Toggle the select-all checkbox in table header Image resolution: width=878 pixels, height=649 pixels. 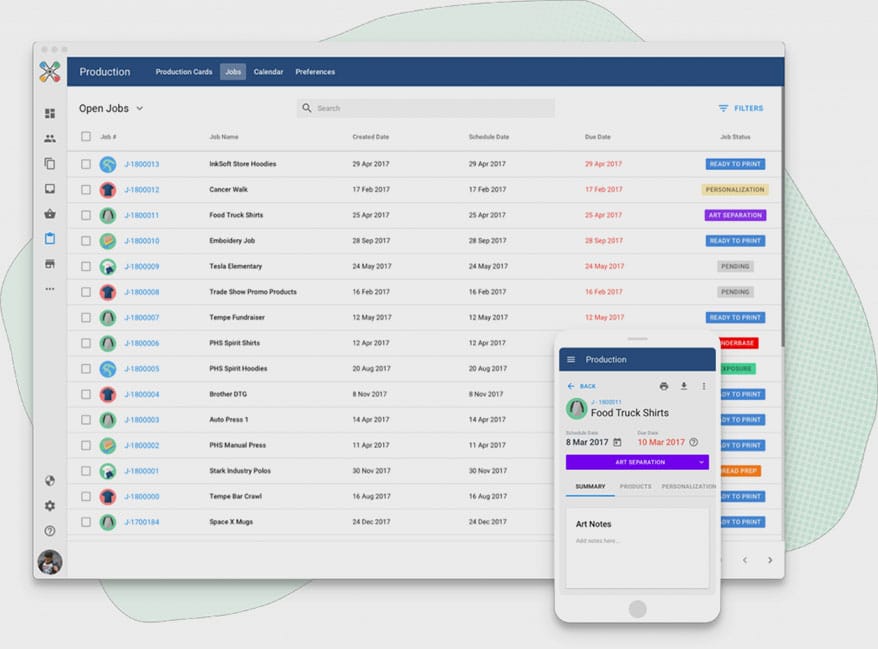tap(86, 136)
